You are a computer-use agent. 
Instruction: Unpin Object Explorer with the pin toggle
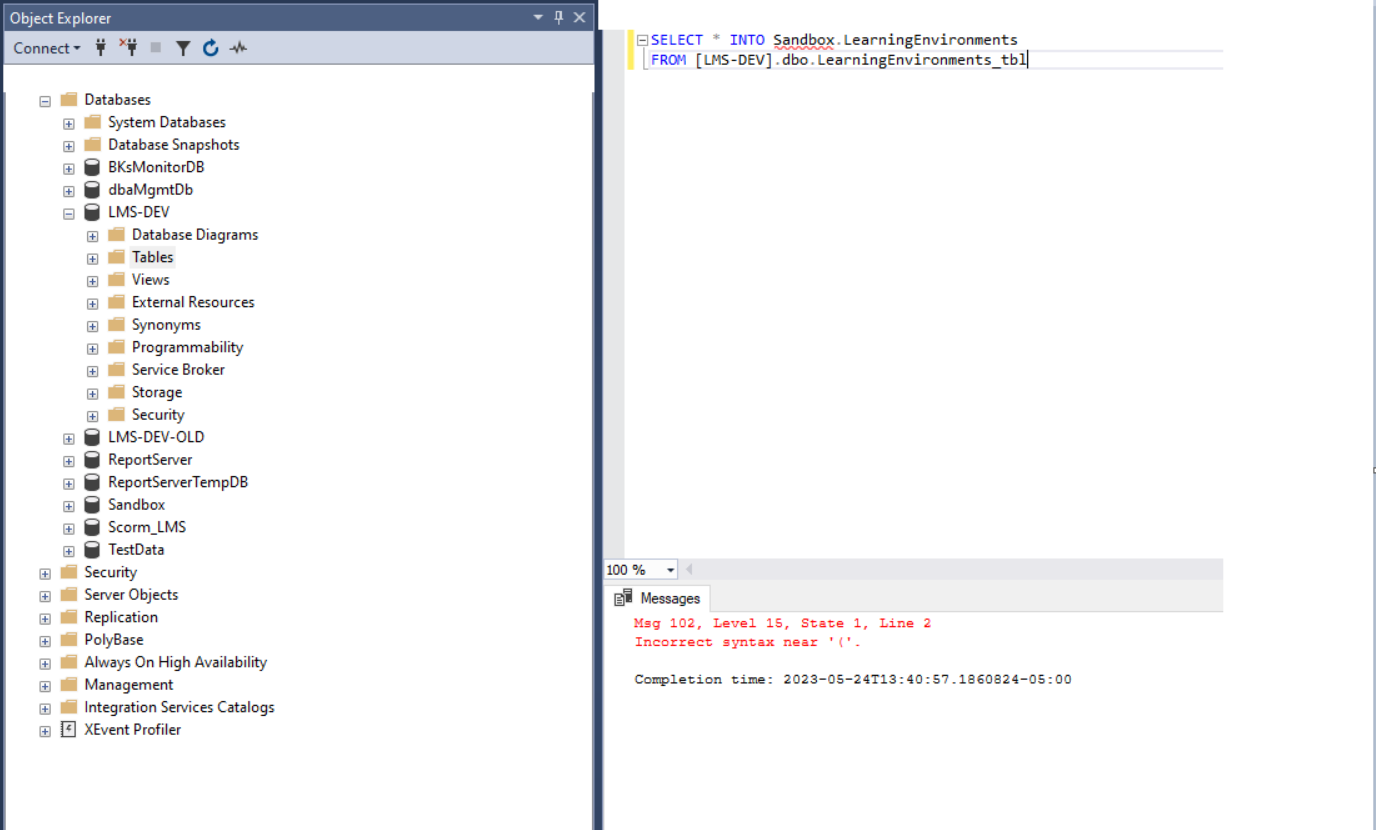coord(558,16)
